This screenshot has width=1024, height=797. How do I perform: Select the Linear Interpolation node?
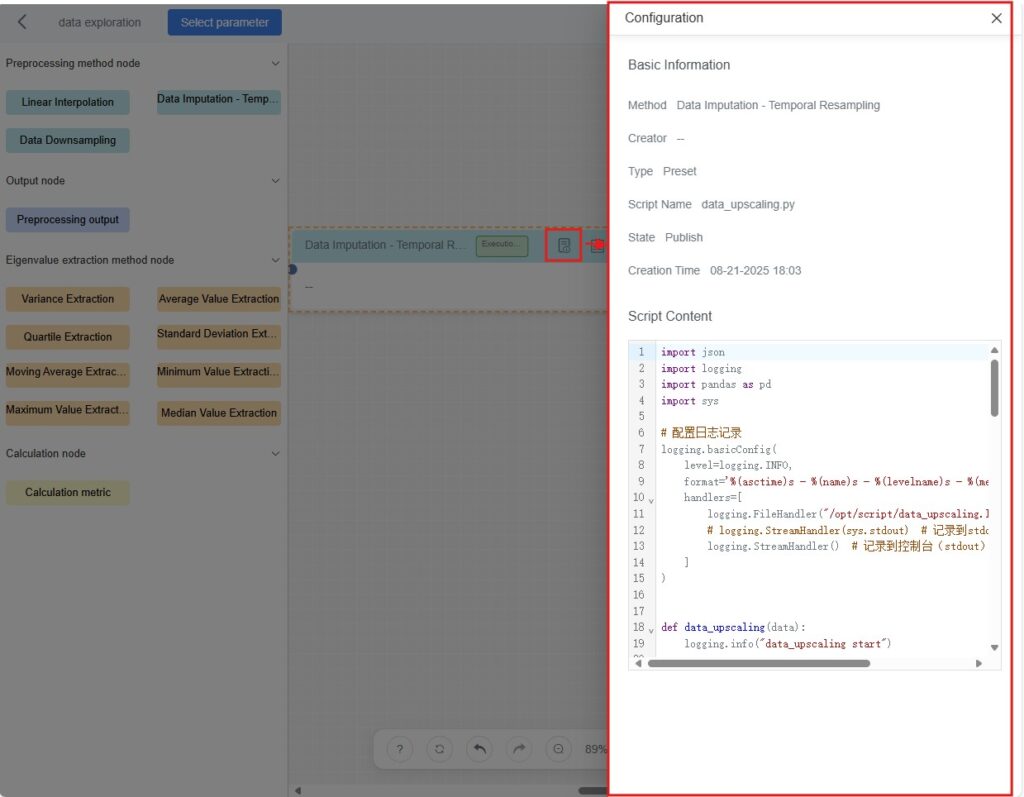tap(68, 102)
